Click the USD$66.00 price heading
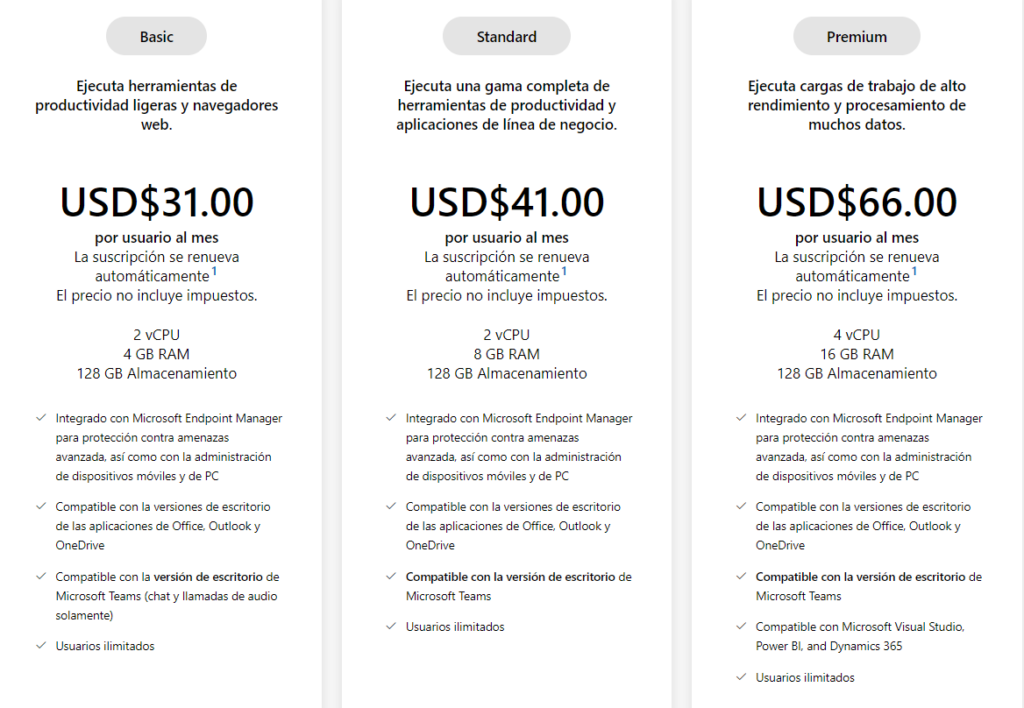This screenshot has height=708, width=1024. pyautogui.click(x=857, y=202)
